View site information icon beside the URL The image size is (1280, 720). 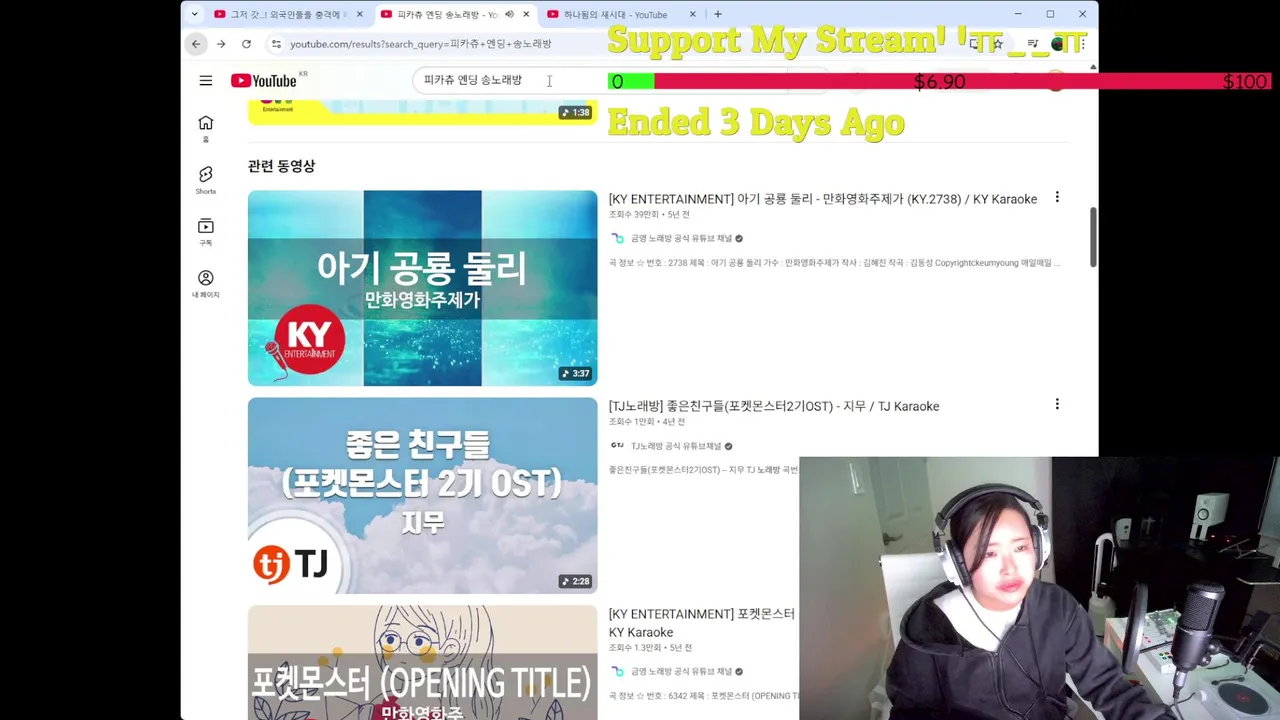point(276,44)
